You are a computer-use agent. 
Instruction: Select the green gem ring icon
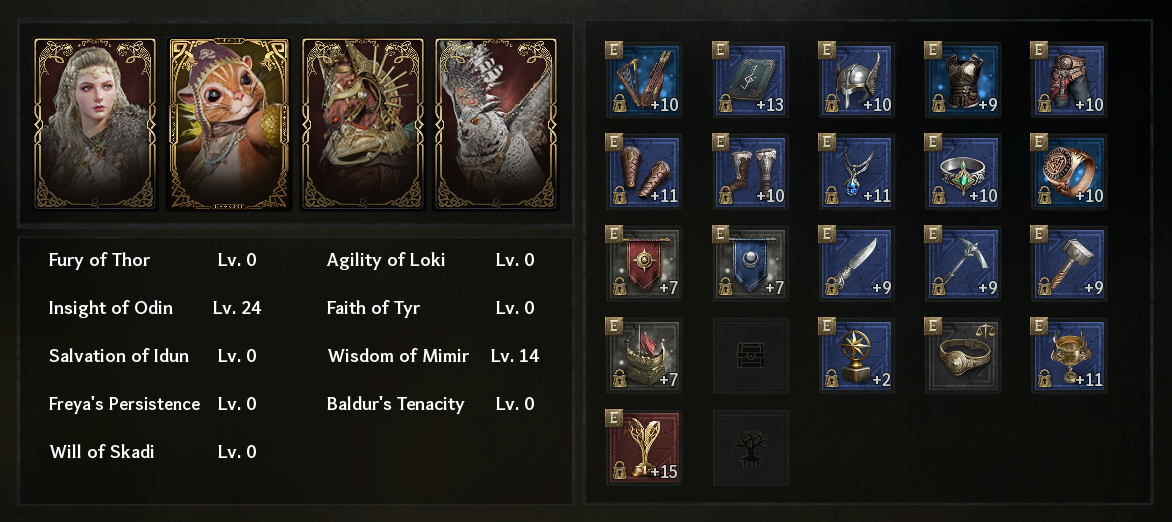coord(963,171)
